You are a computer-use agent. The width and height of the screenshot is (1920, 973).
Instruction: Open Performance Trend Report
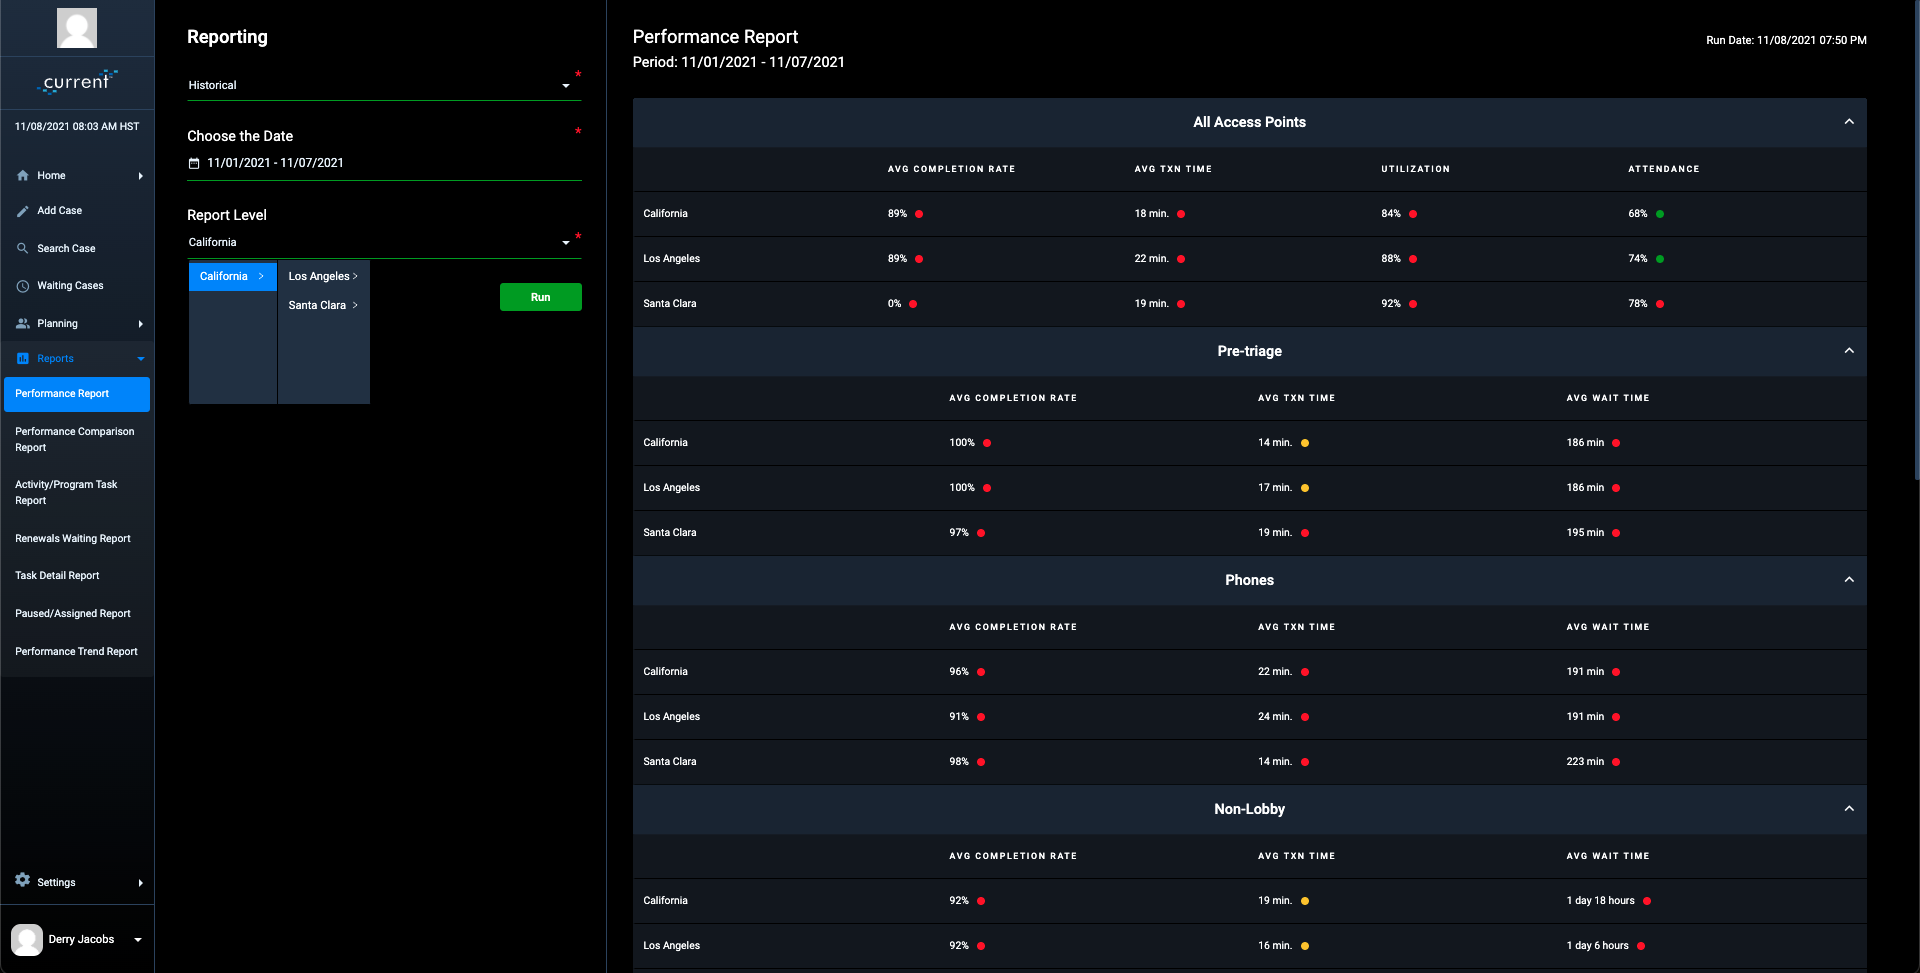coord(77,652)
